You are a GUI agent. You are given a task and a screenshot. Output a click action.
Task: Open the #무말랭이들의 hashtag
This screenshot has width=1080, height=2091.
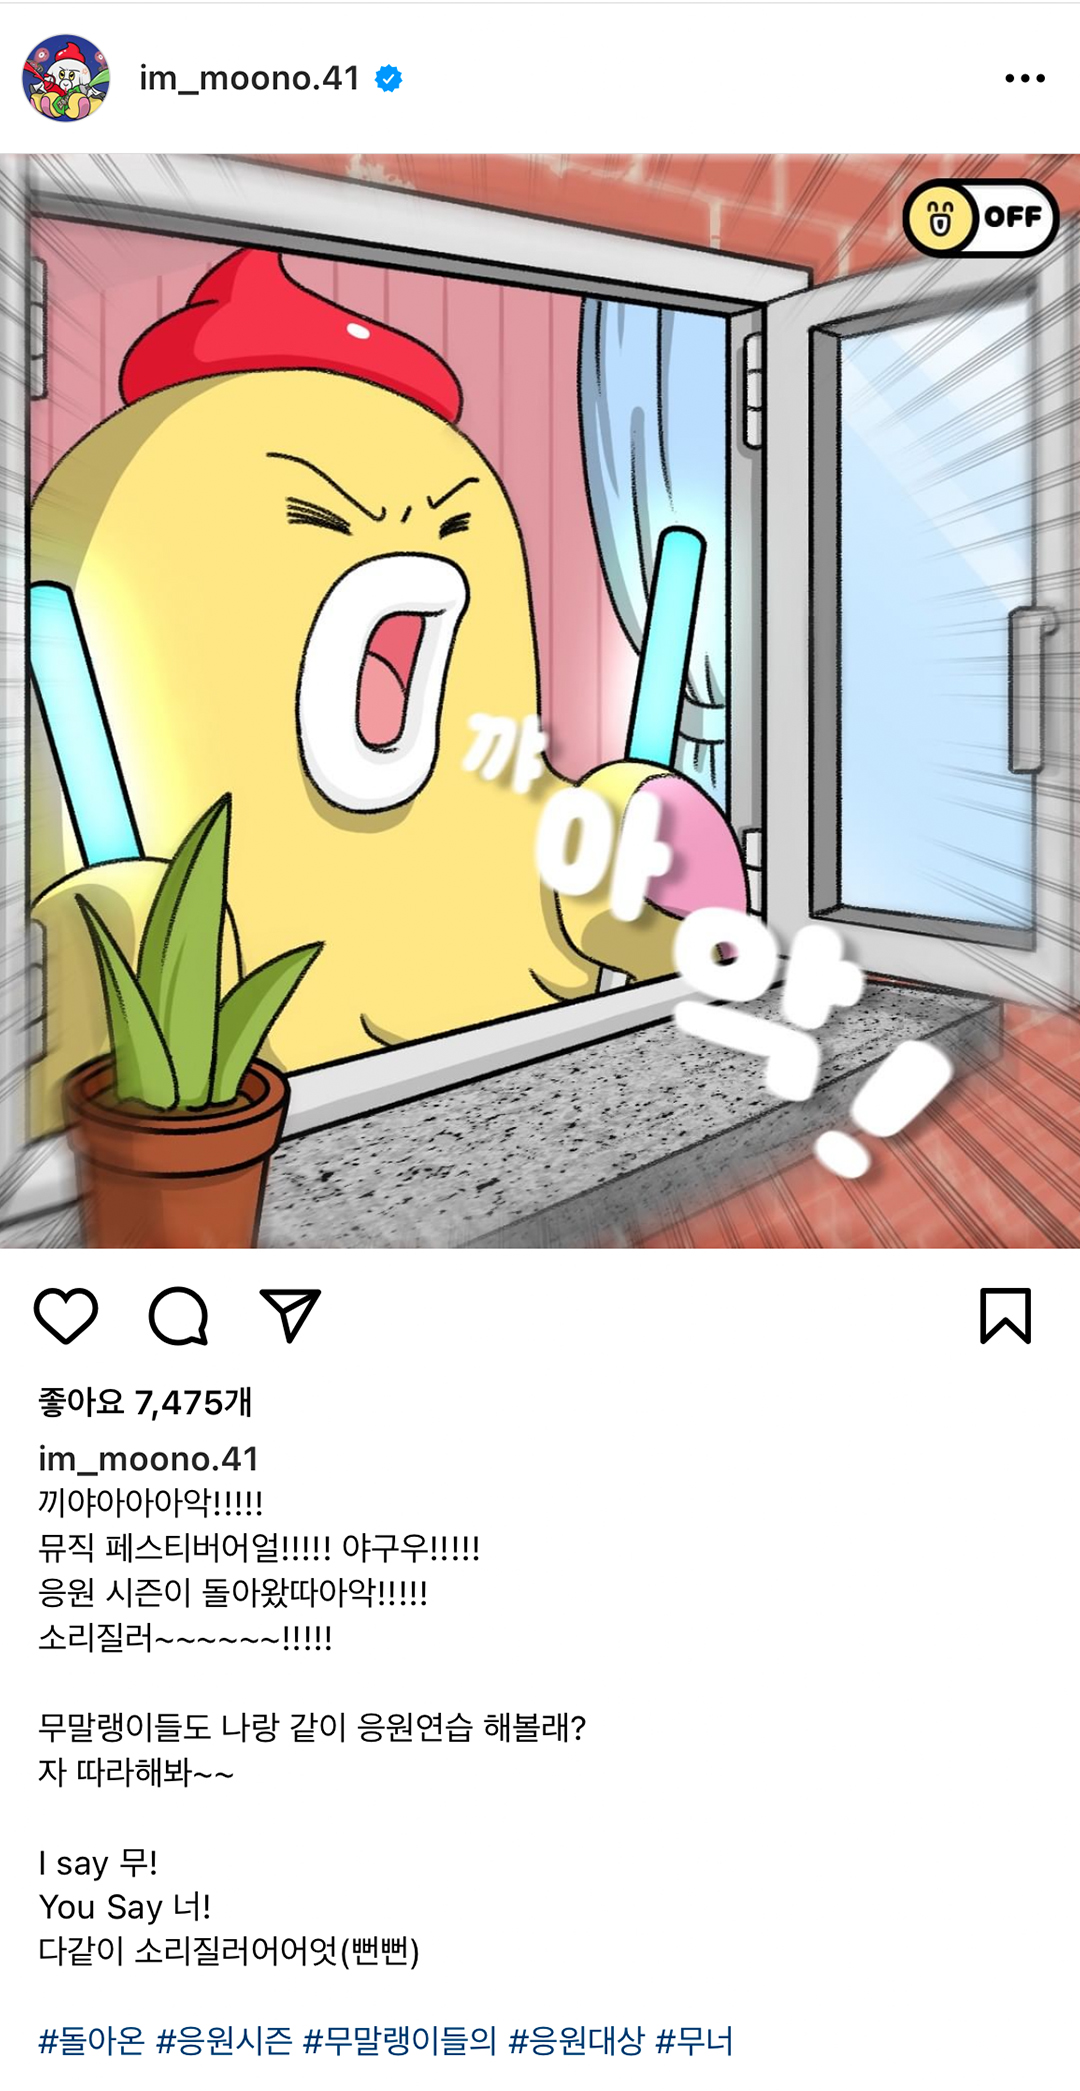(400, 2040)
